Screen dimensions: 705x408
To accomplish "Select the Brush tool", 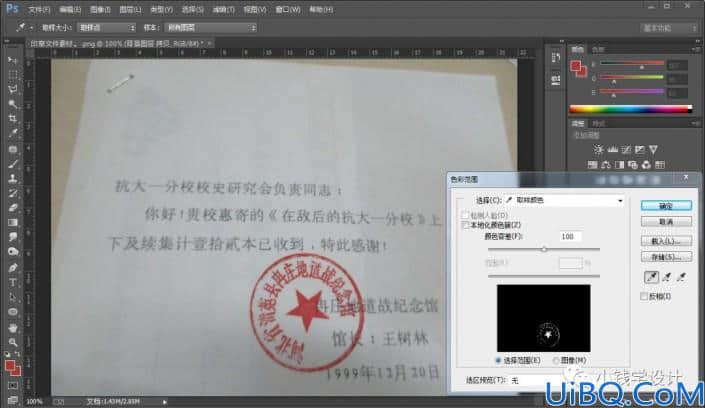I will tap(13, 164).
